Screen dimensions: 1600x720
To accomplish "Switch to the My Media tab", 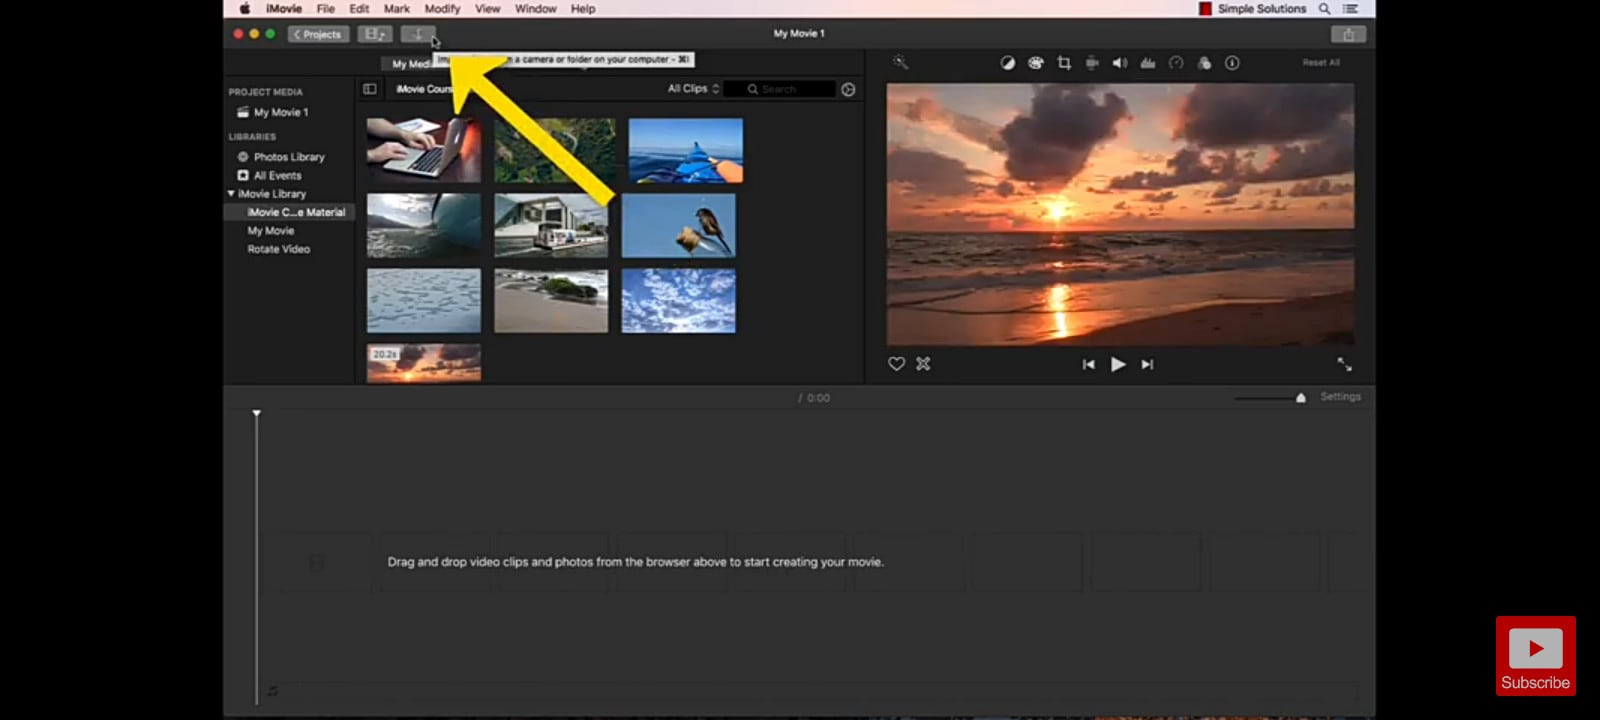I will (410, 64).
